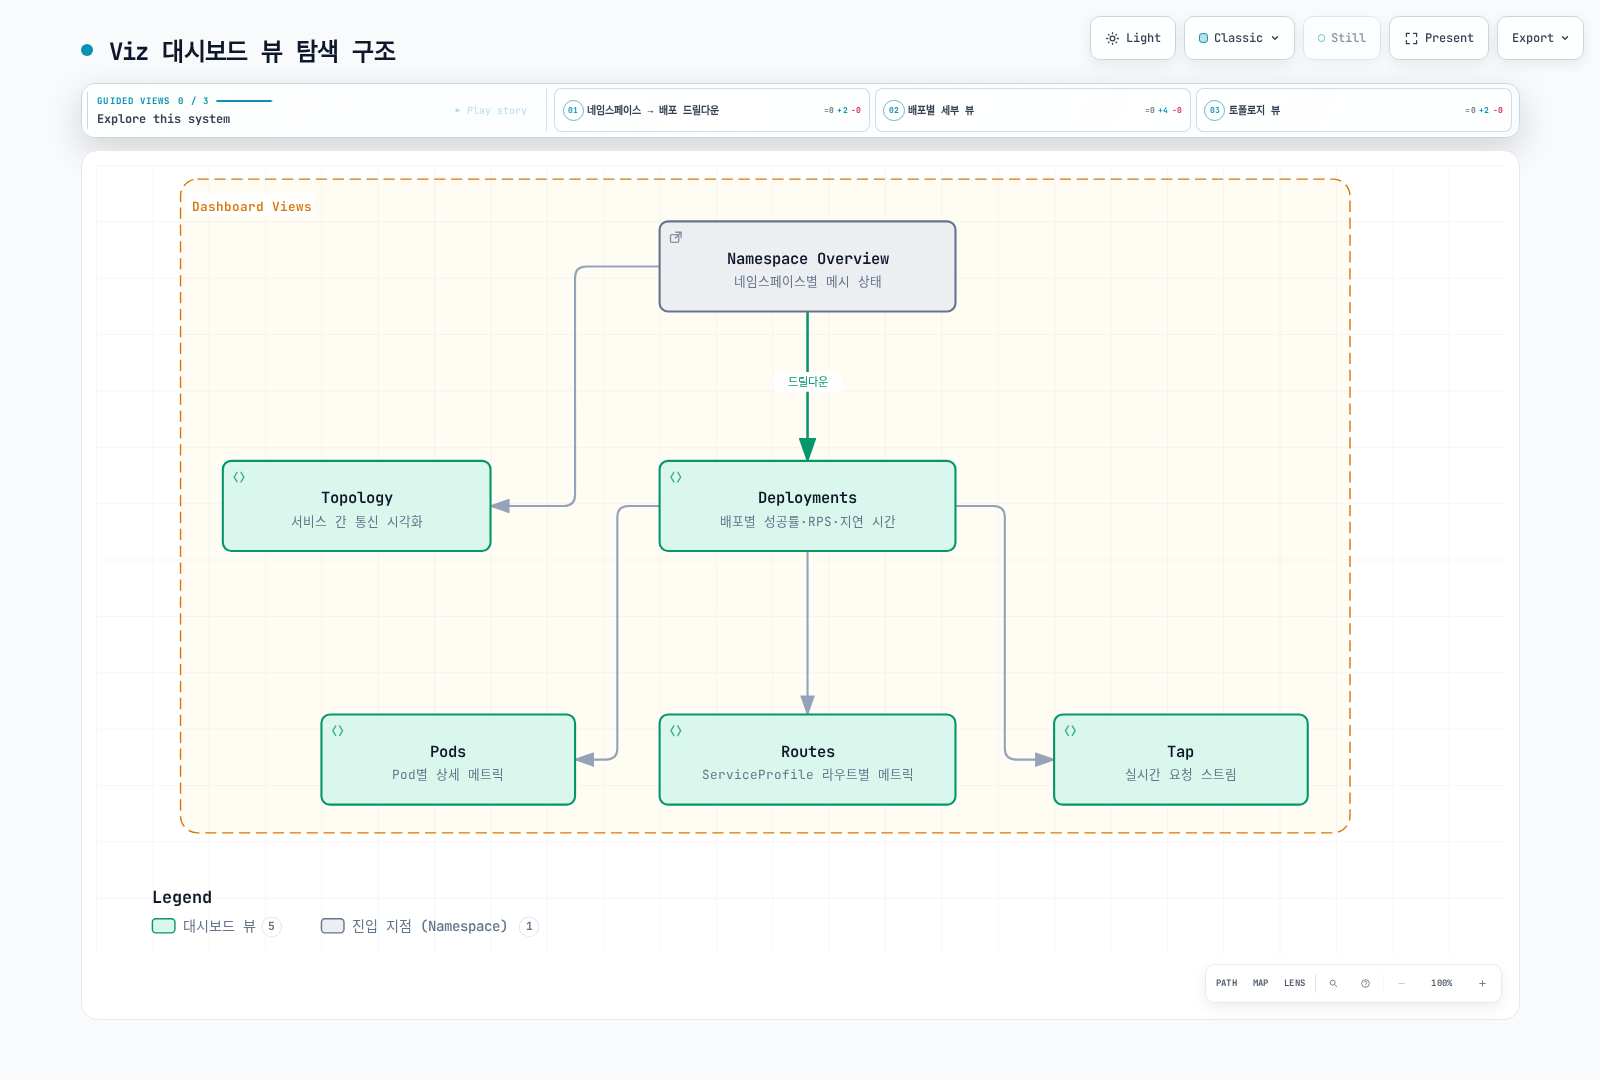
Task: Open guided view 토폴로지 뷰
Action: [x=1354, y=110]
